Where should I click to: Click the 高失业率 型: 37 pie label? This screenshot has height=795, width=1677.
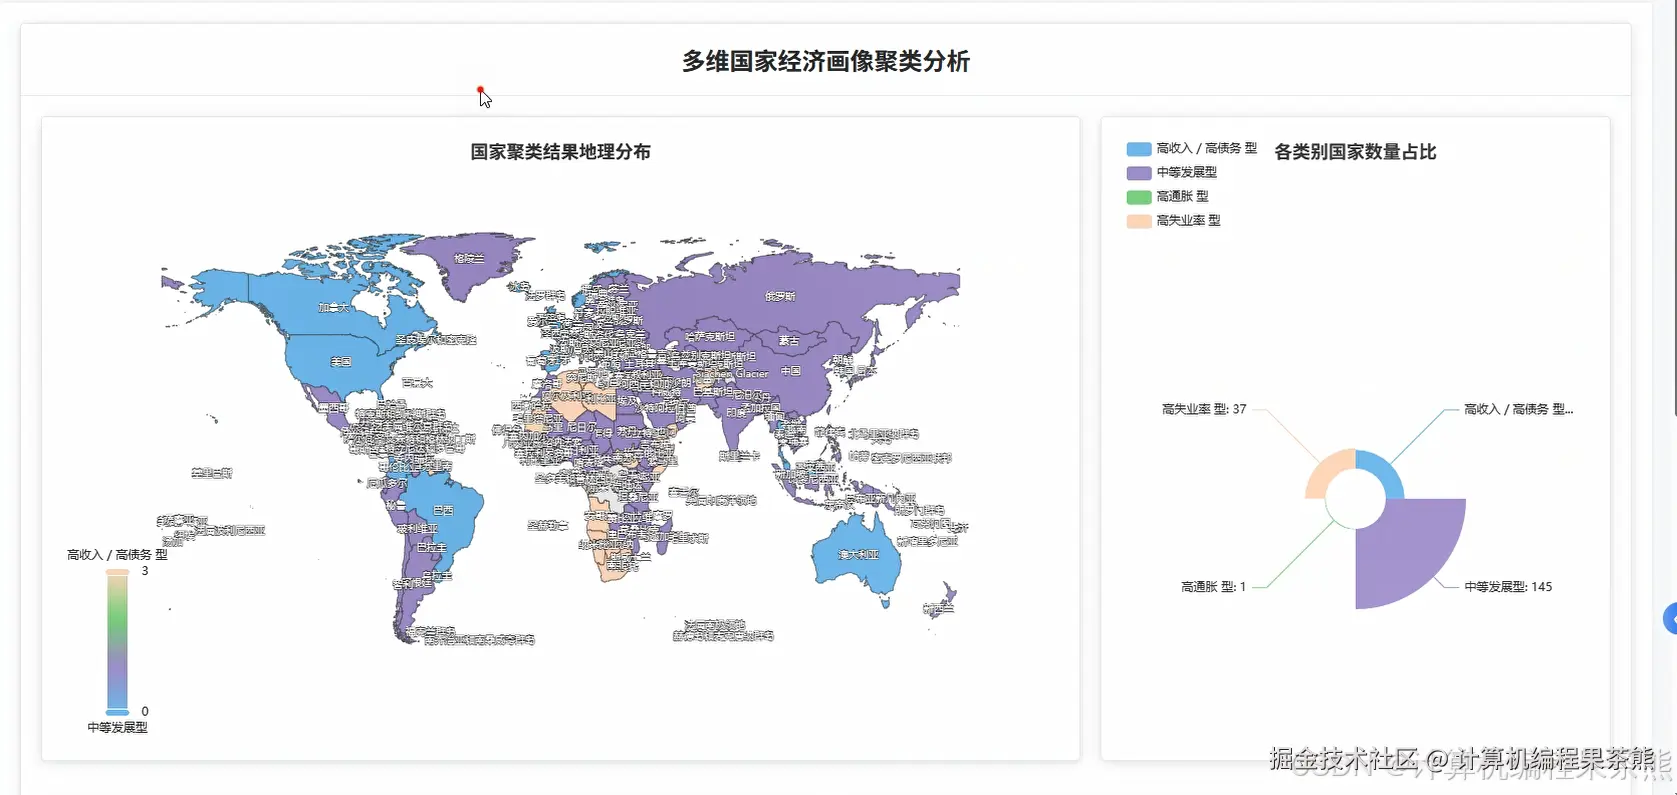tap(1204, 409)
